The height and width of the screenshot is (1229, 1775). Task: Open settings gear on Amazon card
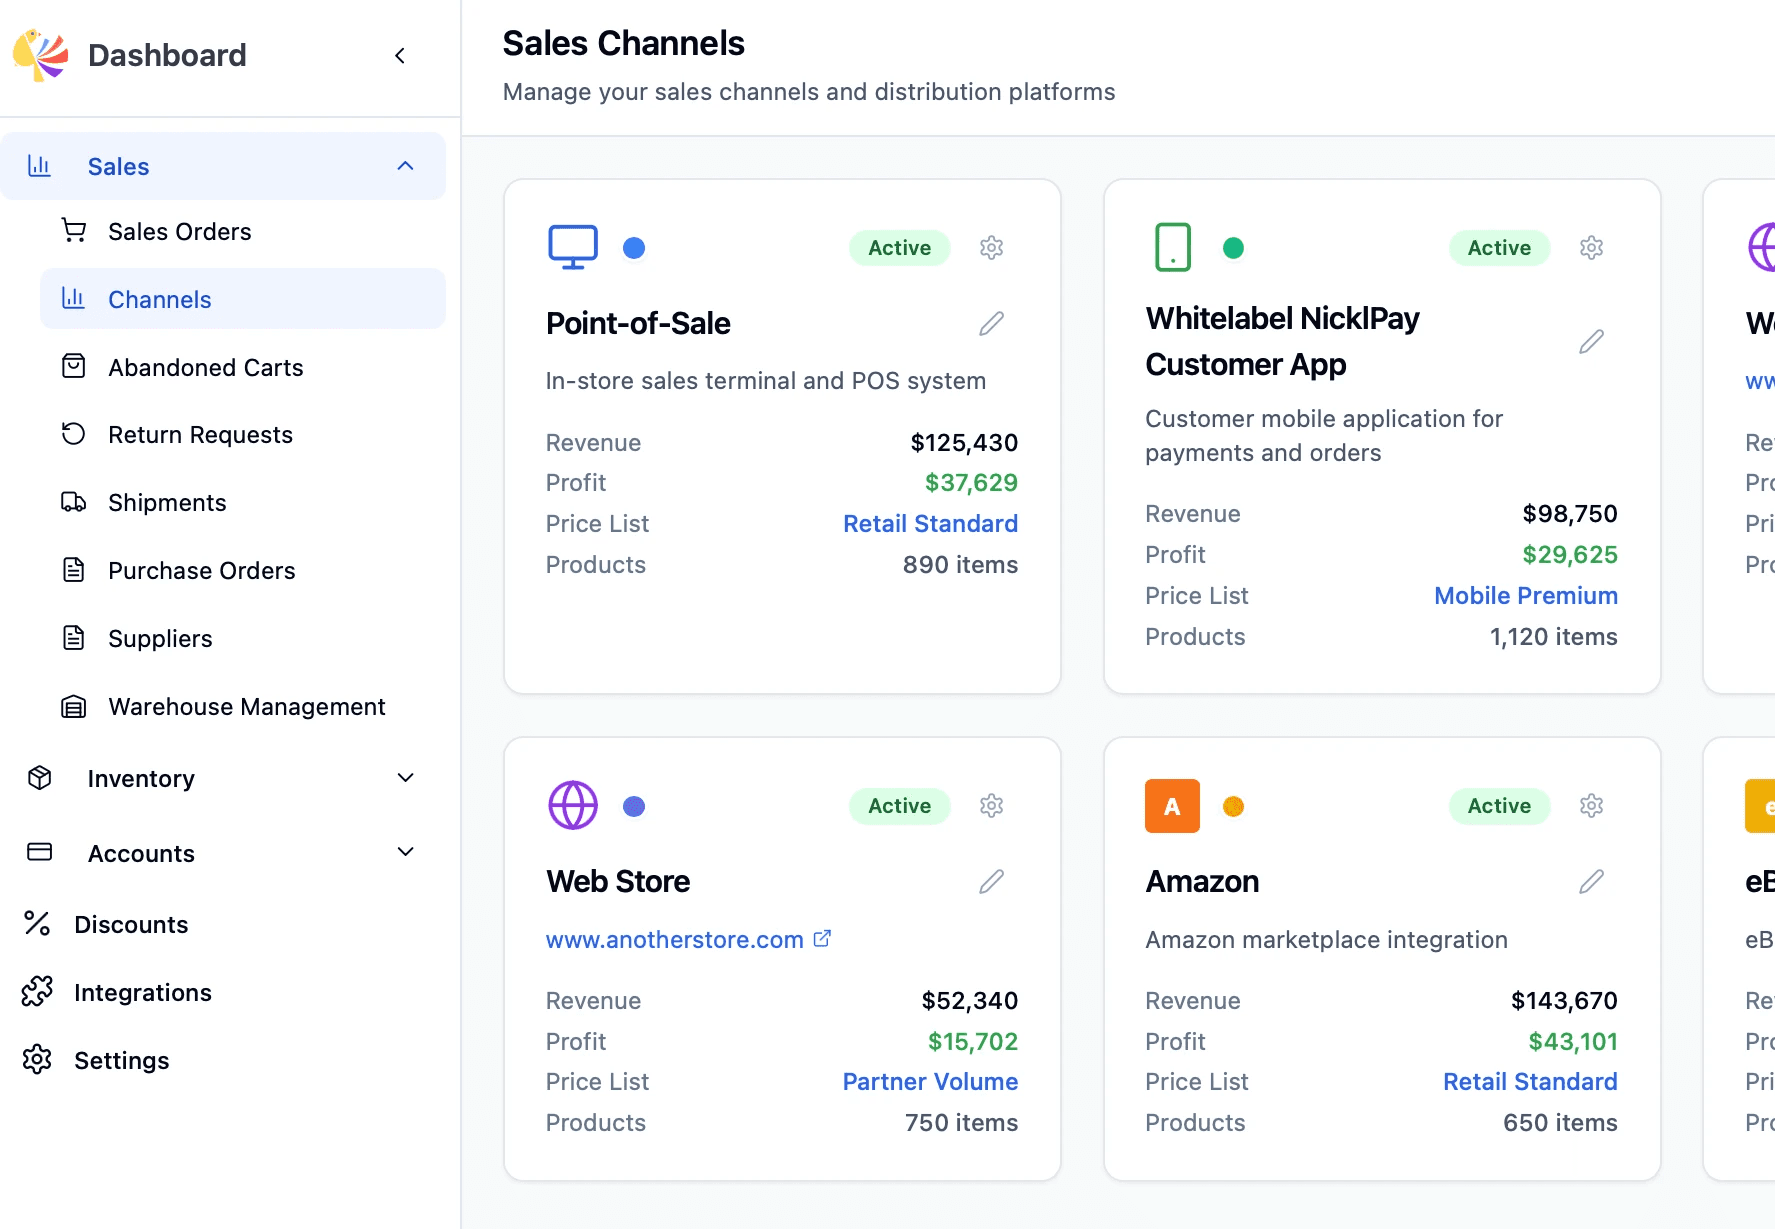coord(1591,806)
